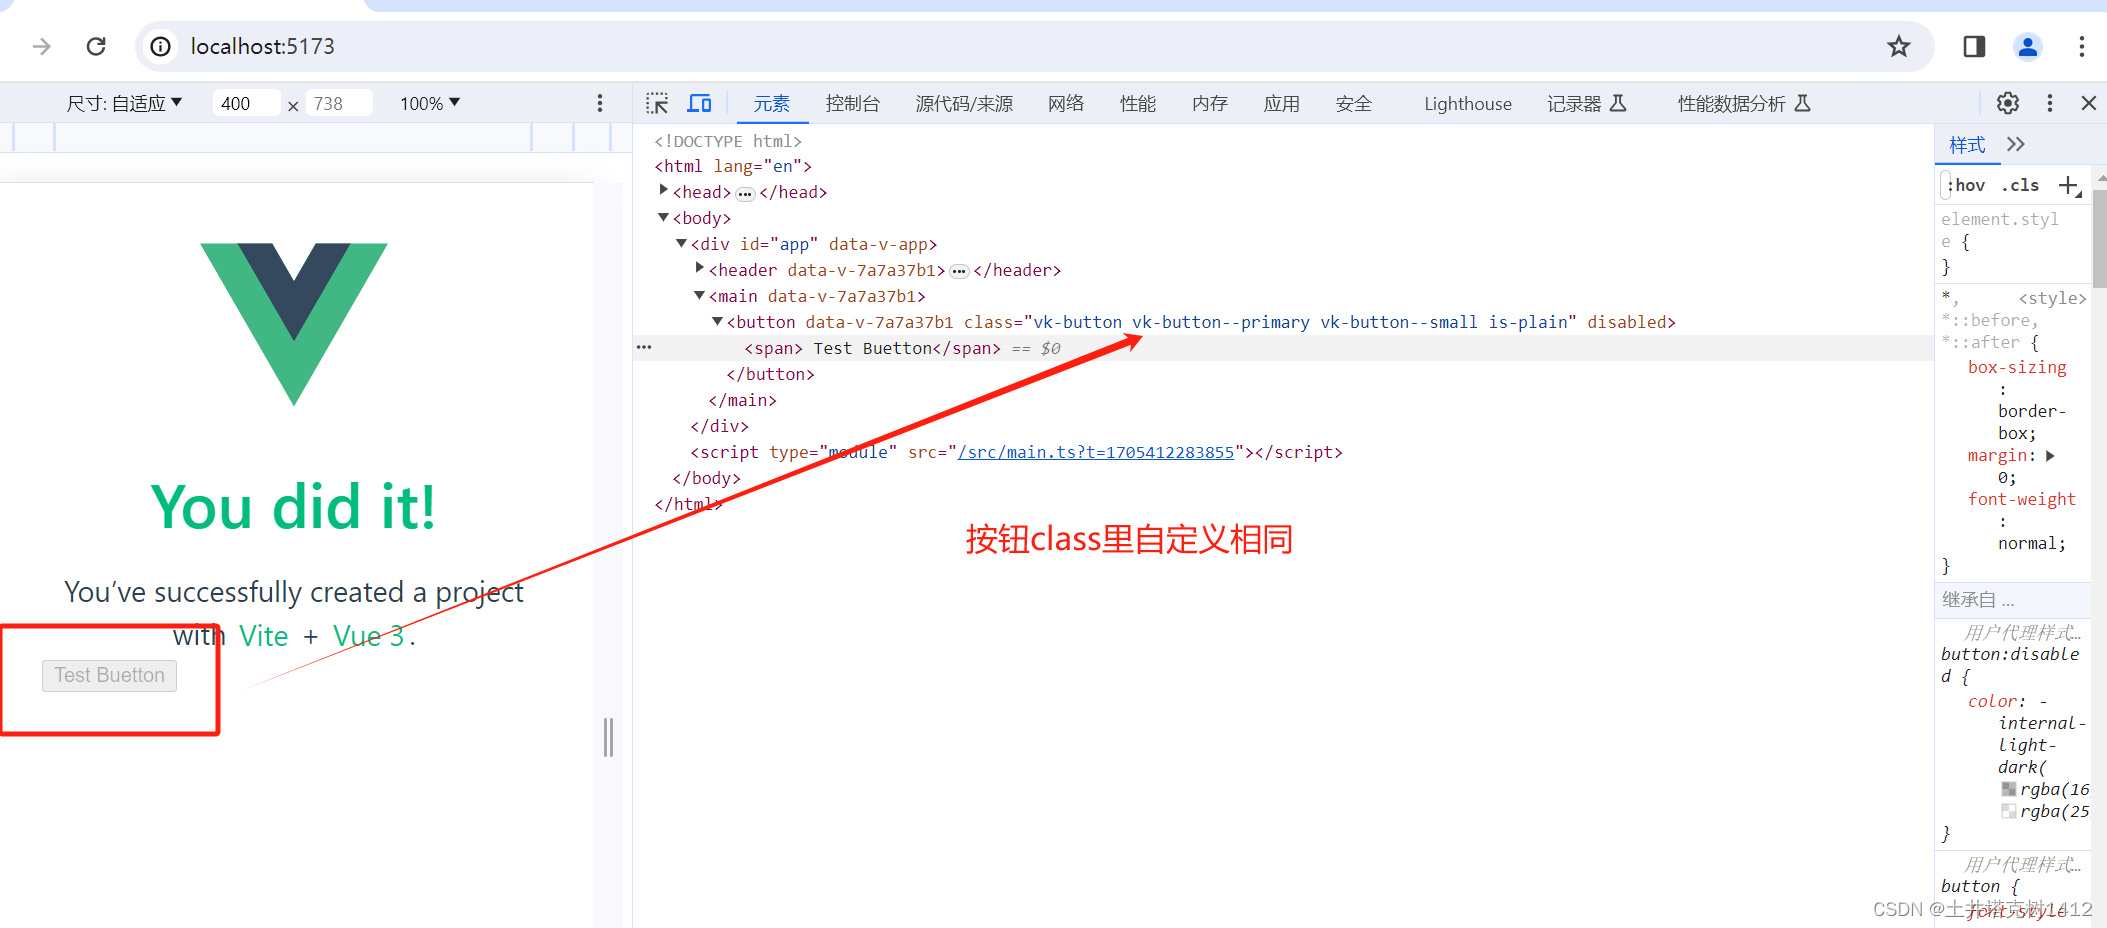This screenshot has height=928, width=2107.
Task: Click second rgba color swatch
Action: pos(2008,811)
